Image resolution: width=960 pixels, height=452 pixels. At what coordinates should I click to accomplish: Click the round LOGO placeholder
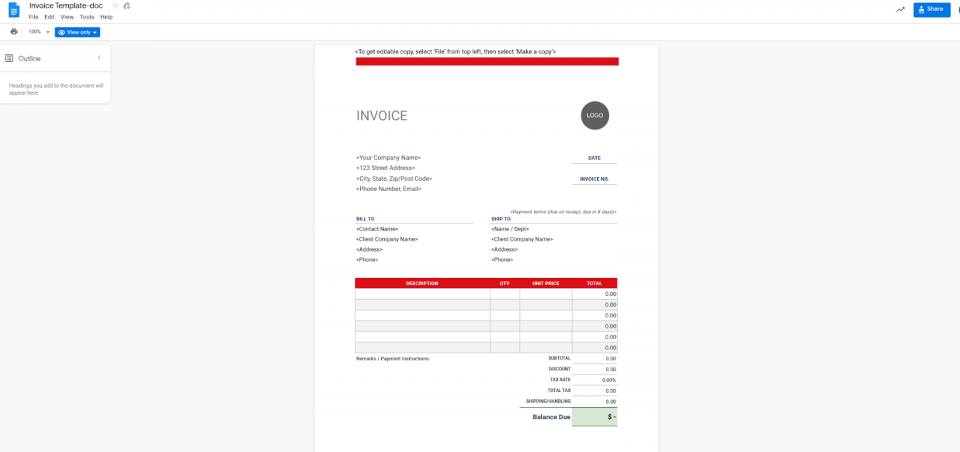coord(594,115)
